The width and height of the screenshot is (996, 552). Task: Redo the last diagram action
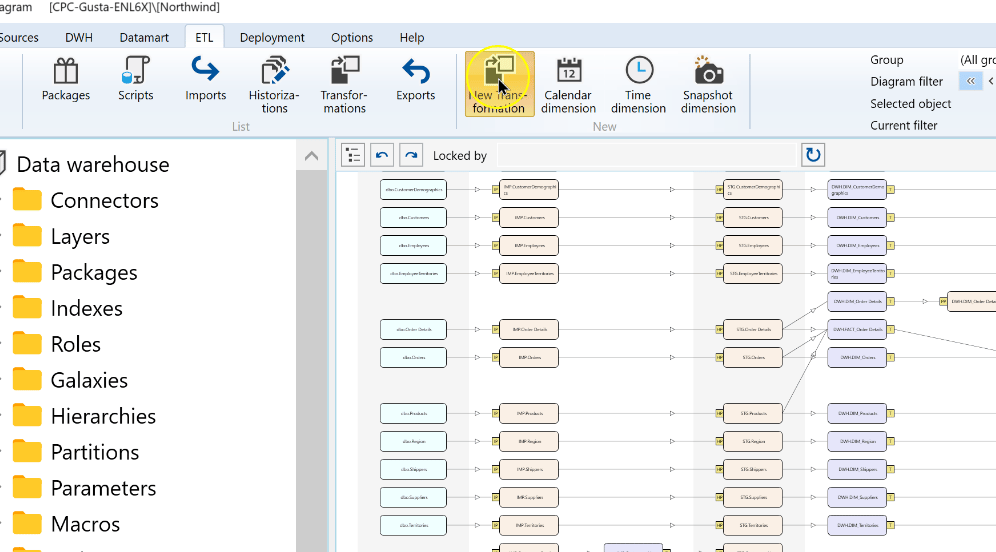(x=411, y=155)
